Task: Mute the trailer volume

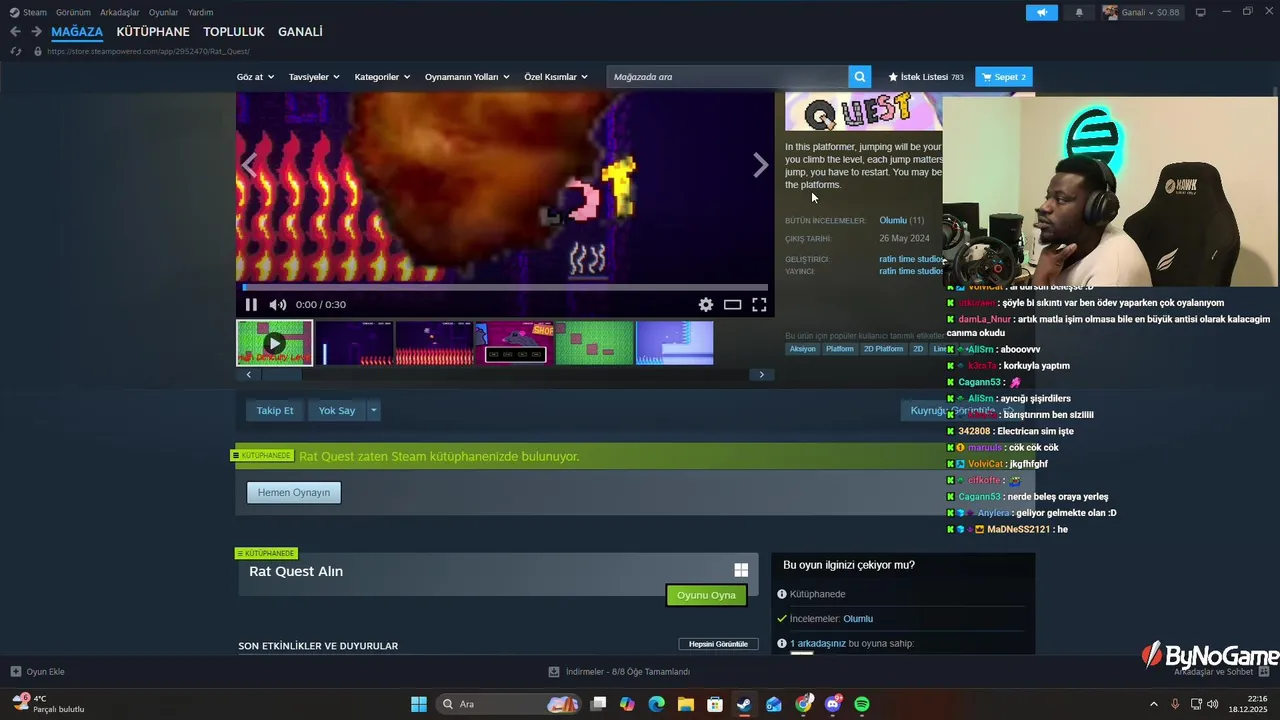Action: click(277, 305)
